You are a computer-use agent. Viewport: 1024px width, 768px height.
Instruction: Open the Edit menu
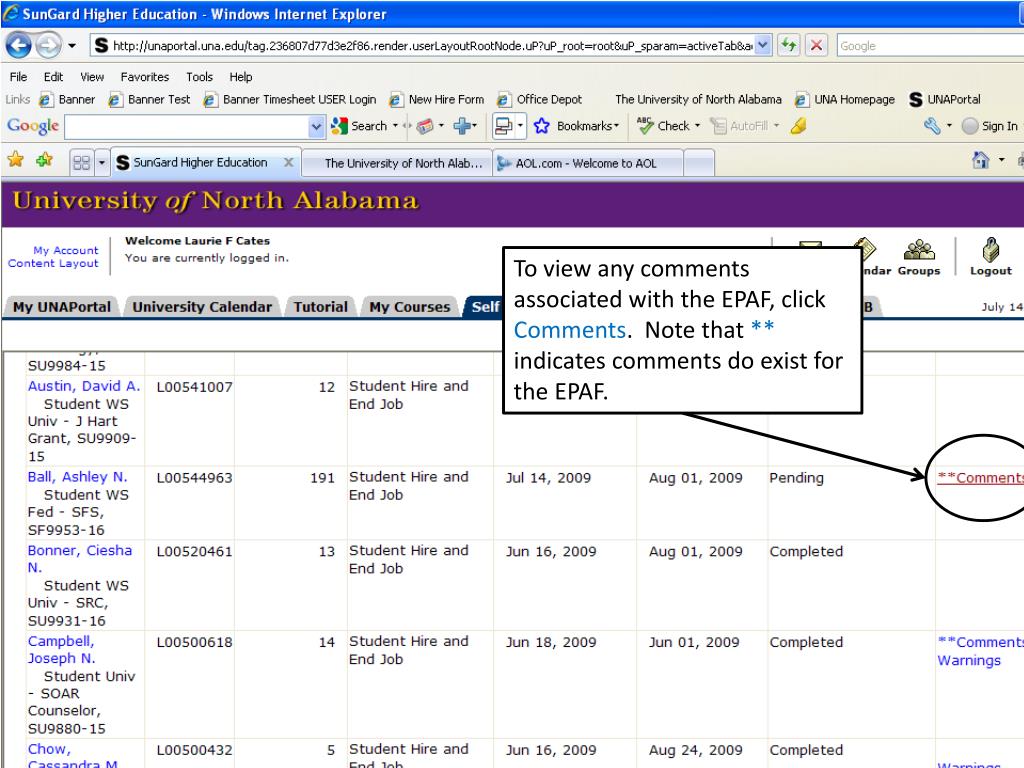54,76
